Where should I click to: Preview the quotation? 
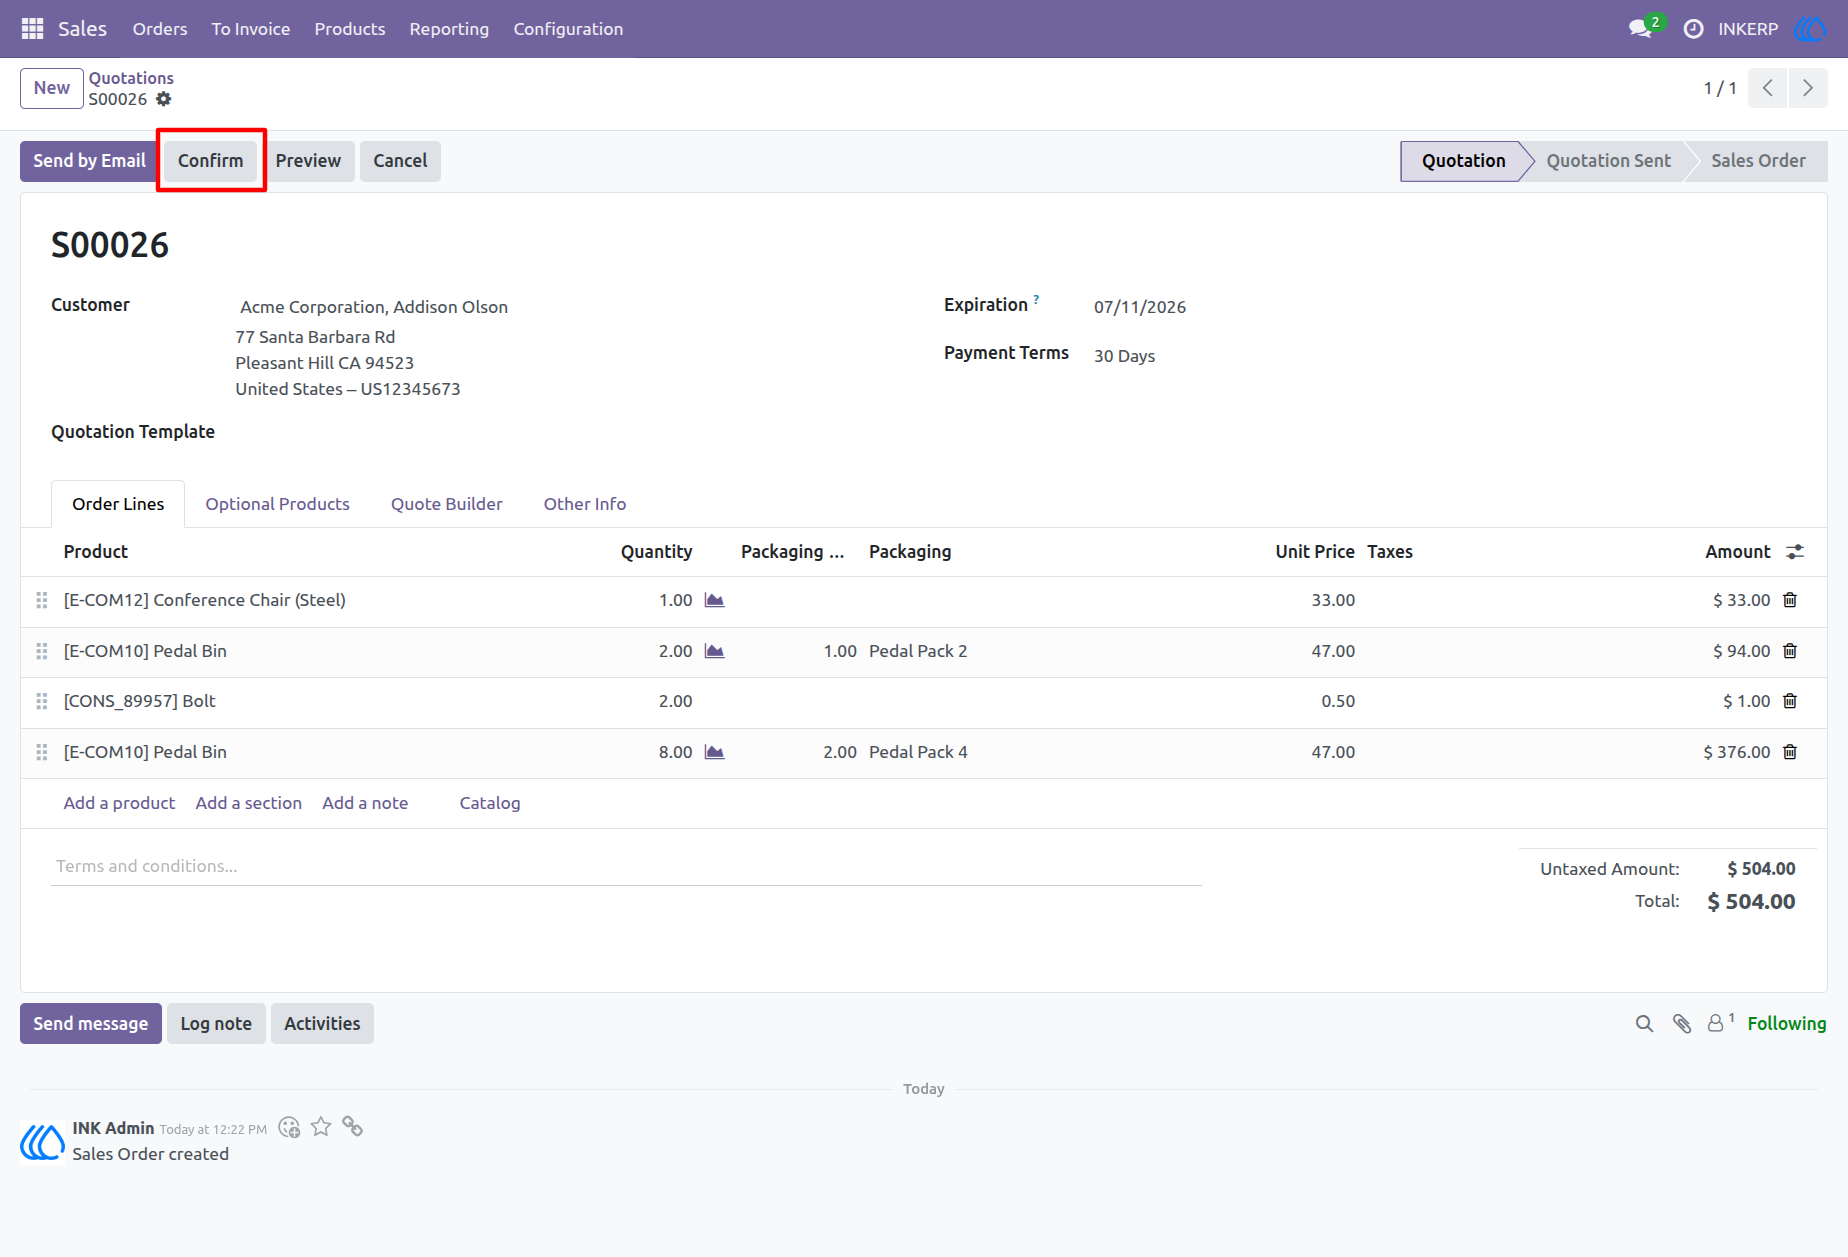coord(308,161)
